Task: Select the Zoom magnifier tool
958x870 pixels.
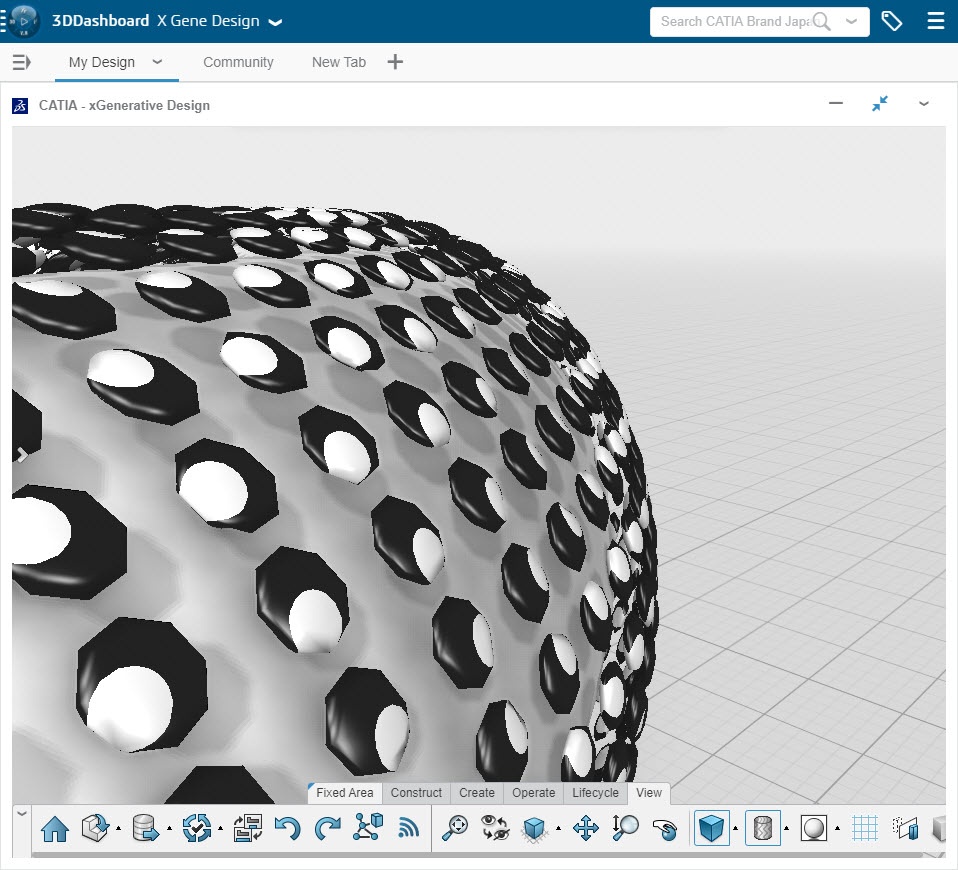Action: tap(625, 828)
